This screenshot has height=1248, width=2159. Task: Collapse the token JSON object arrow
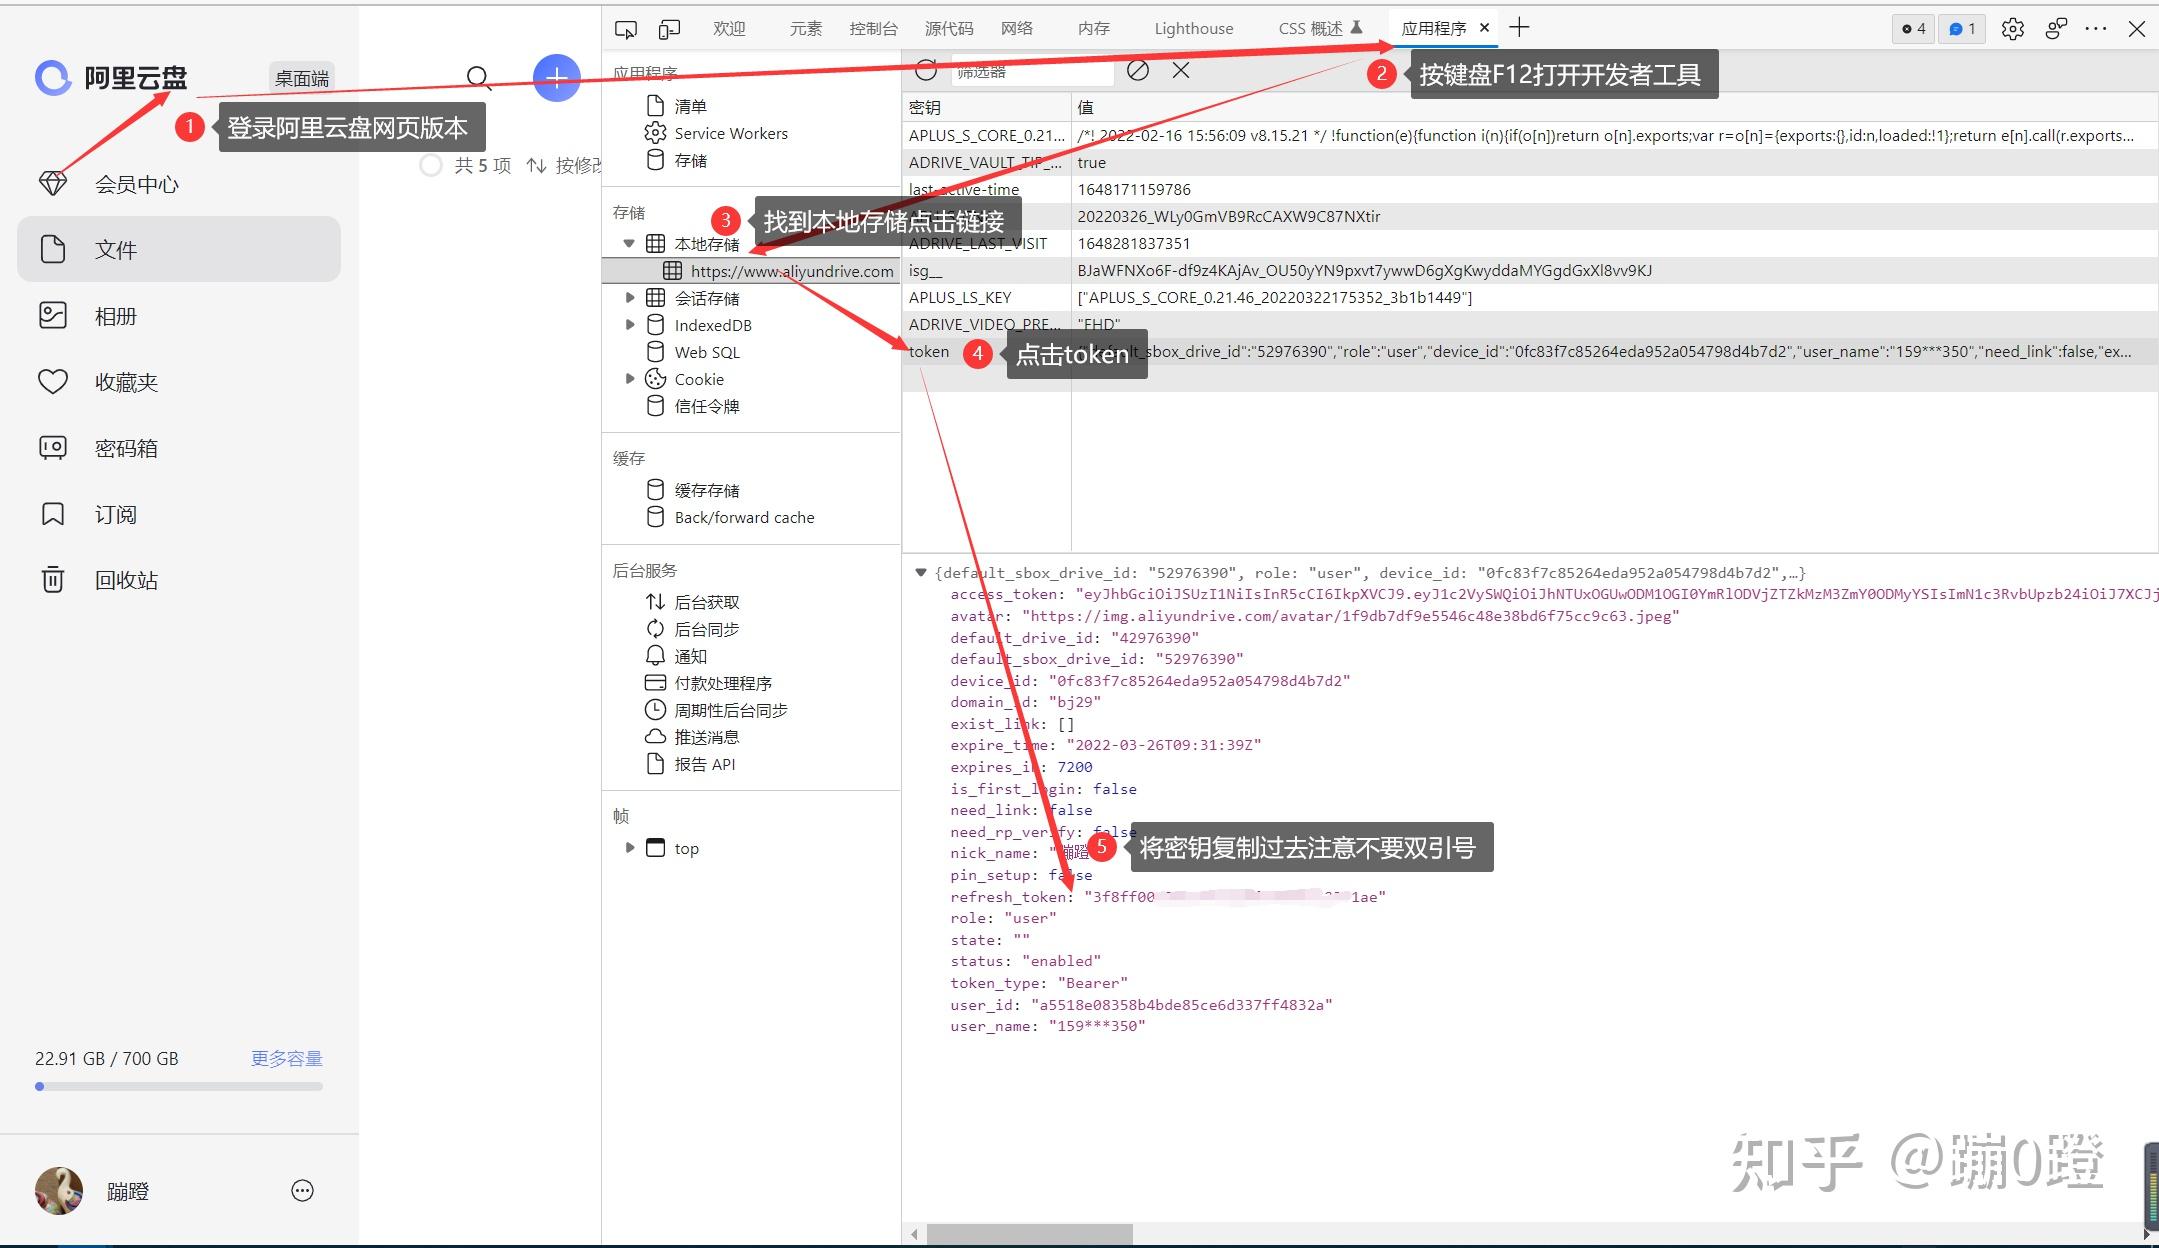pyautogui.click(x=920, y=573)
